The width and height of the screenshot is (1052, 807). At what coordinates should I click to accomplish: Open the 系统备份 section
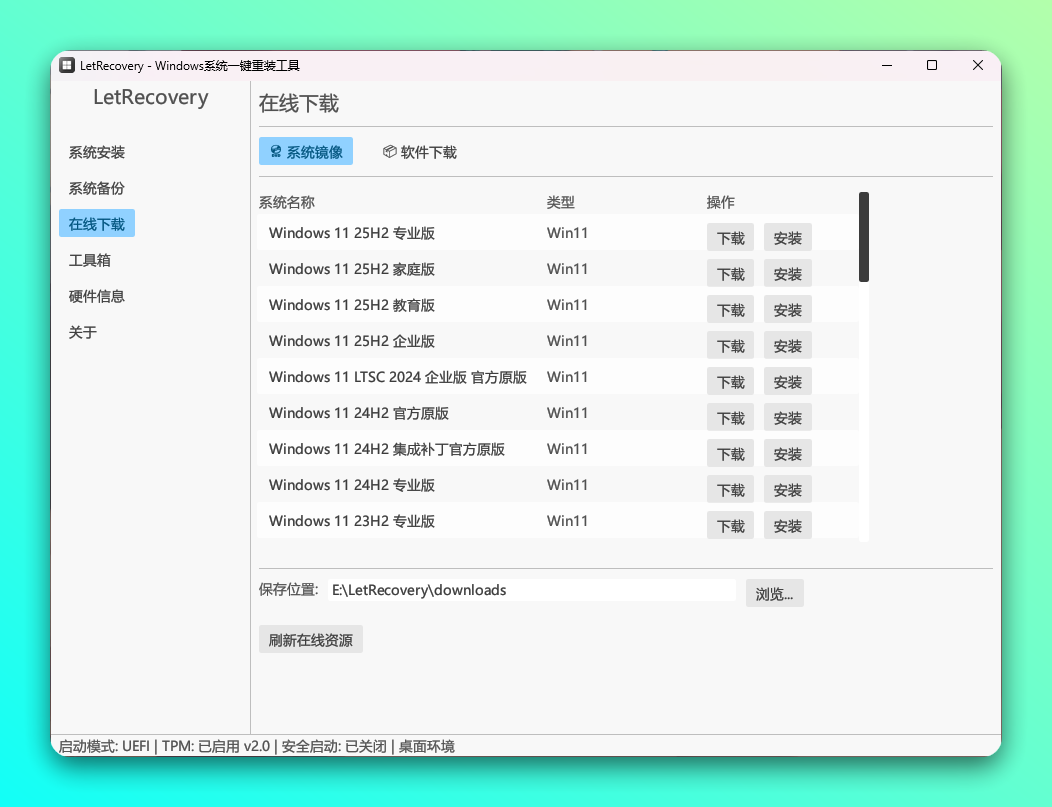pos(95,188)
